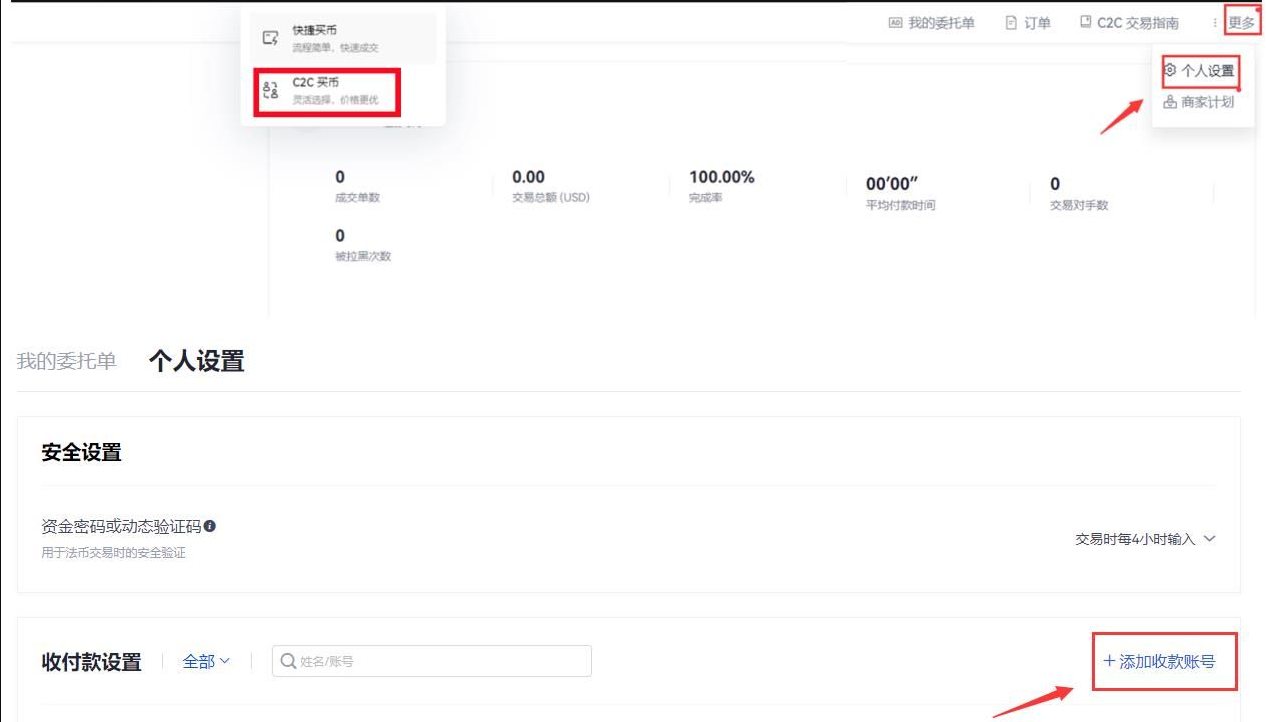
Task: Expand the 全部 payment filter dropdown
Action: (206, 661)
